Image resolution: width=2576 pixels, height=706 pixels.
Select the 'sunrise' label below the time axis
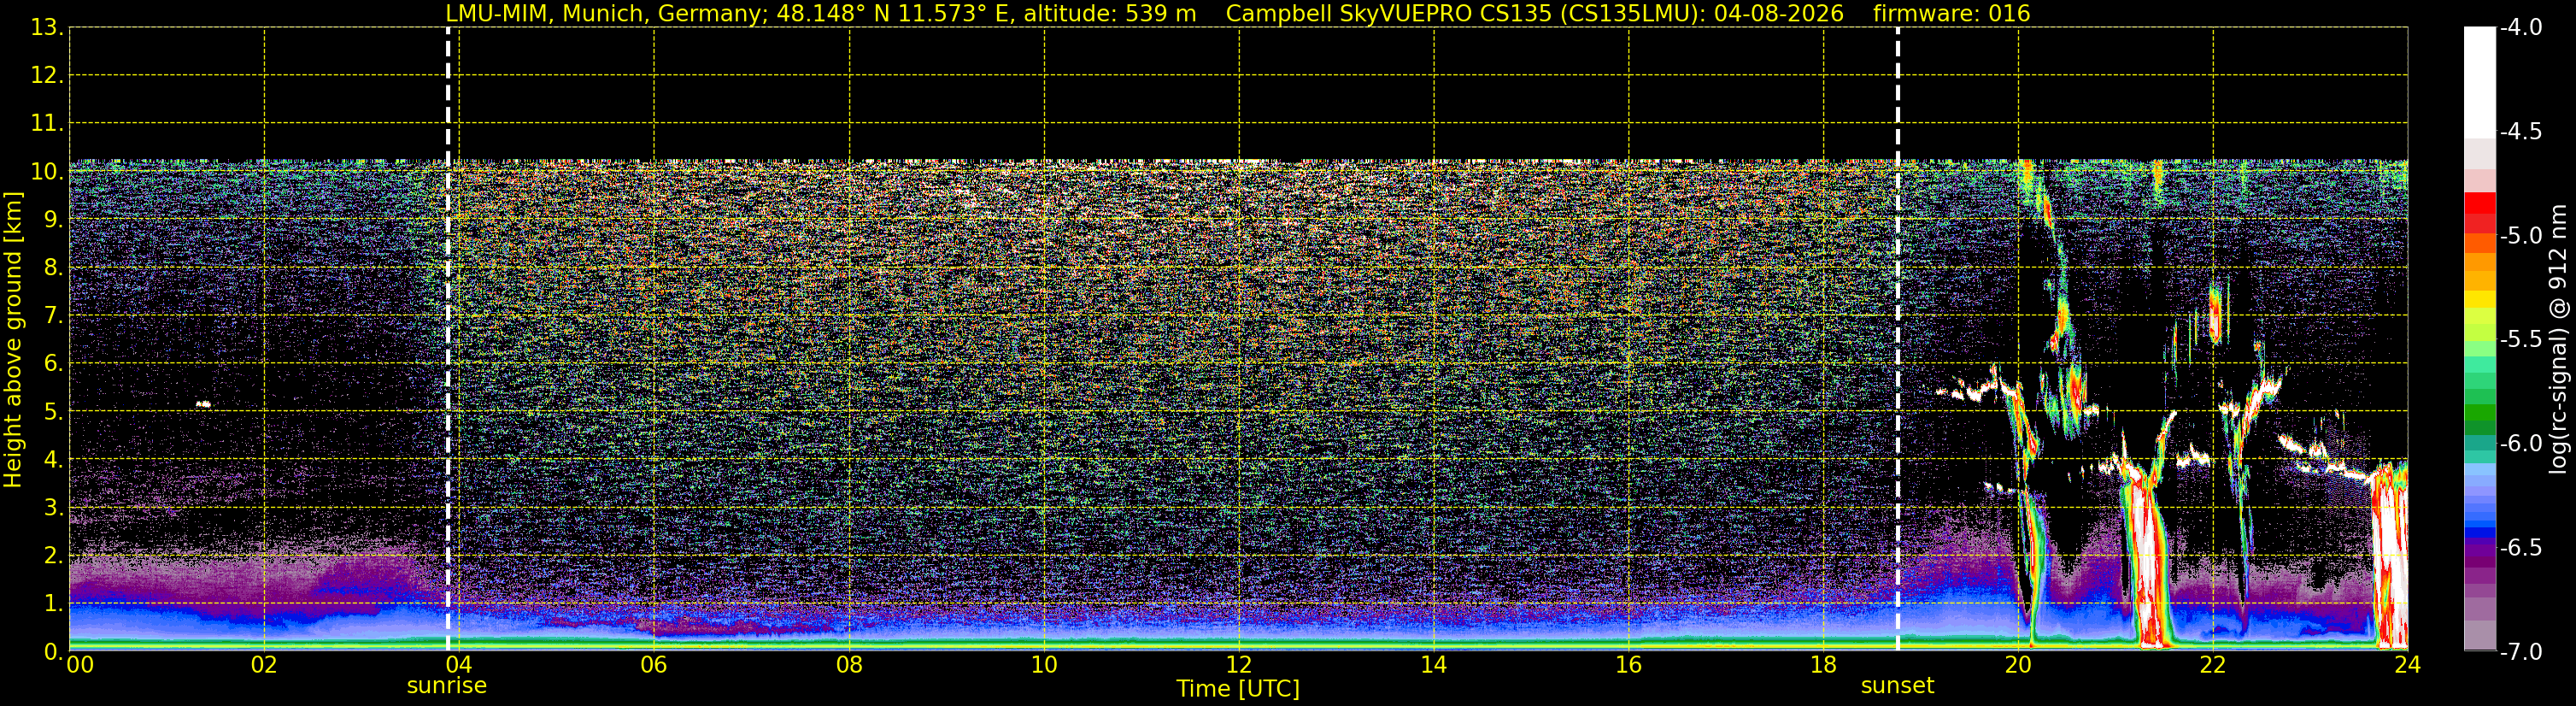point(447,686)
